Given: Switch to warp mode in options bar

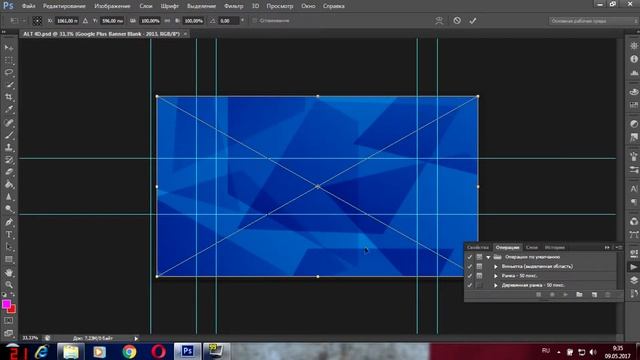Looking at the screenshot, I should point(439,20).
